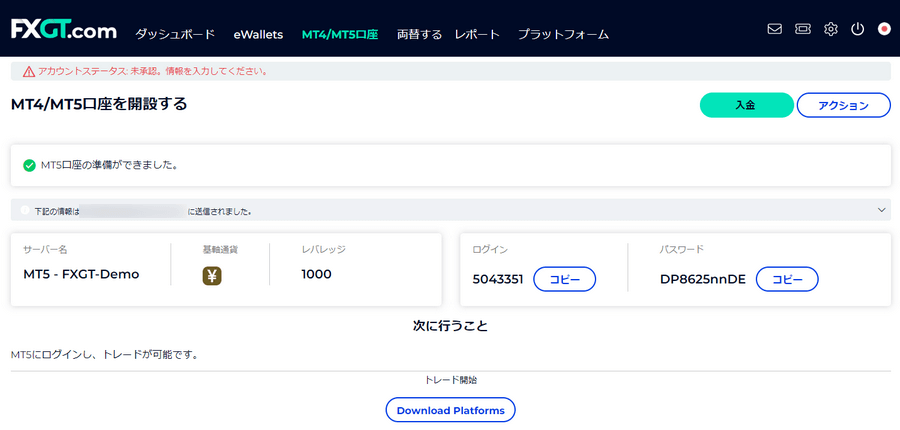The image size is (900, 430).
Task: Open the settings gear icon
Action: coord(831,29)
